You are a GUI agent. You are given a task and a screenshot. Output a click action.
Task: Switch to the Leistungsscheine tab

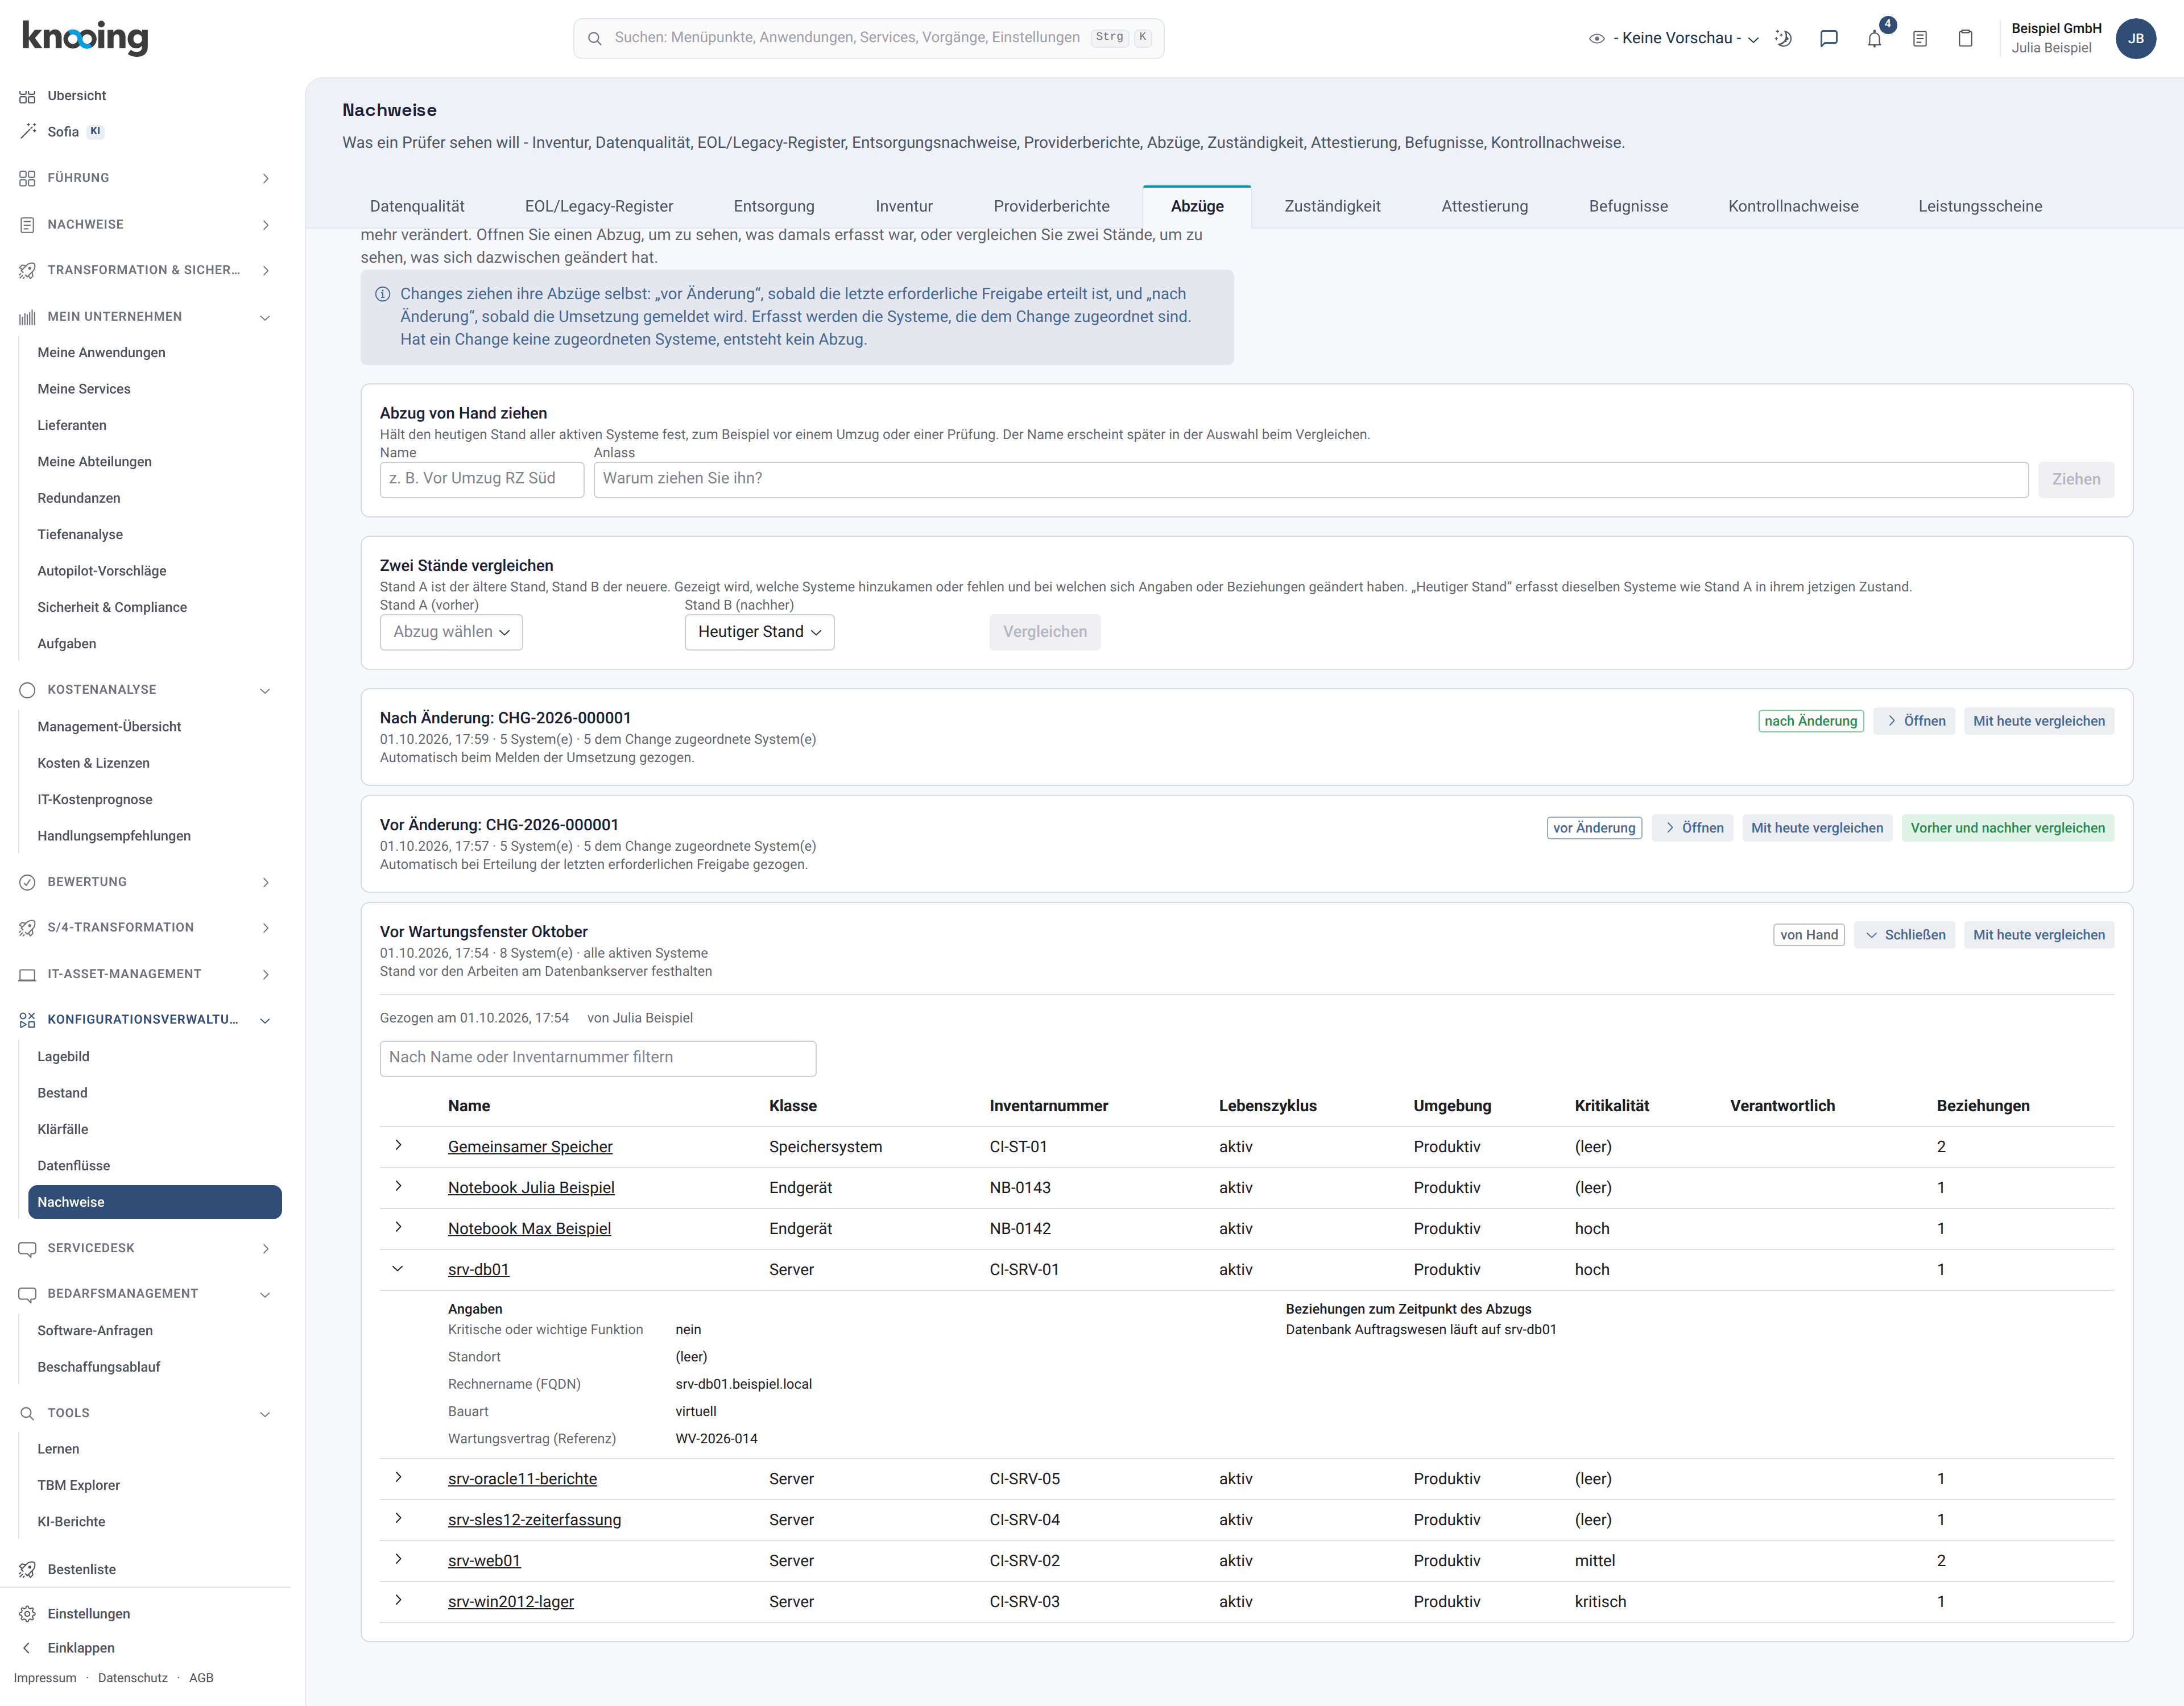tap(1980, 206)
